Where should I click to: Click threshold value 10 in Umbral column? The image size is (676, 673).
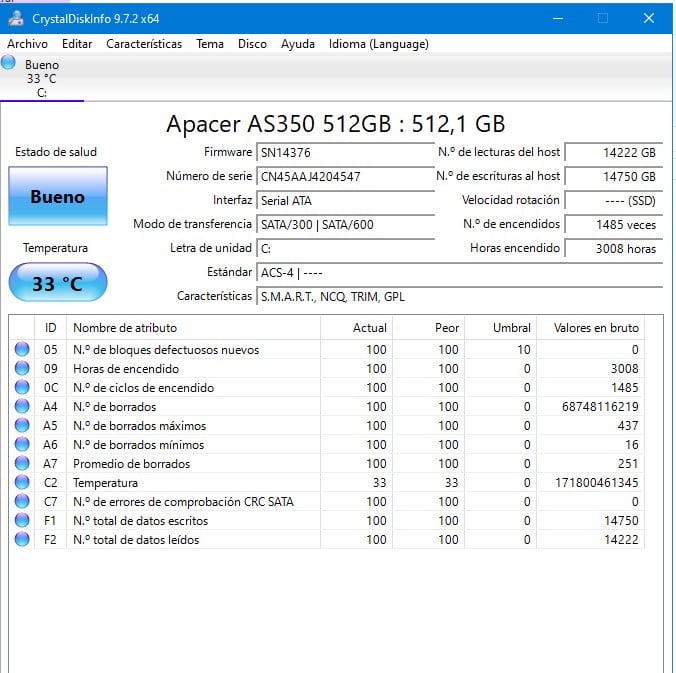click(524, 350)
